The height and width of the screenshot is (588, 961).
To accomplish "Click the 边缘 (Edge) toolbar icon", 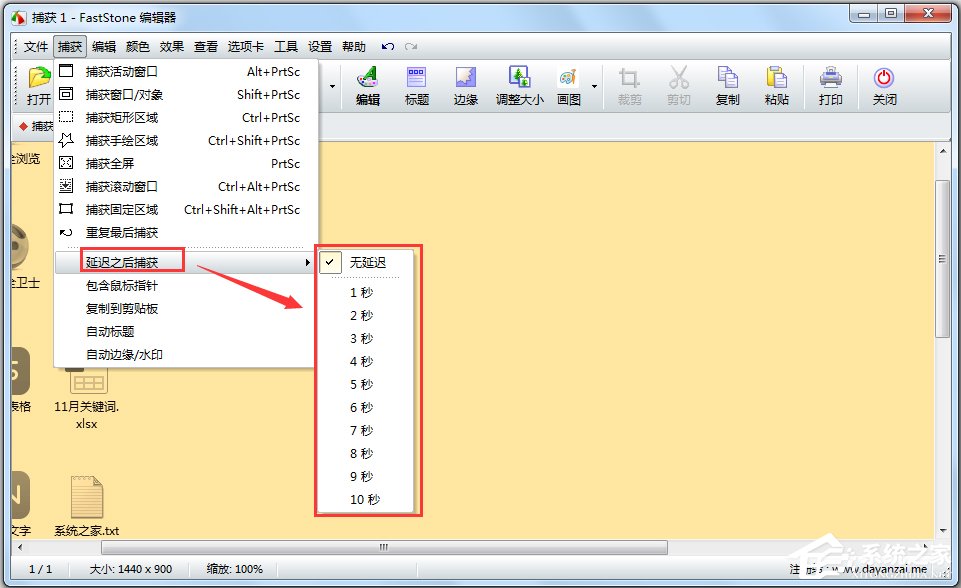I will click(466, 85).
